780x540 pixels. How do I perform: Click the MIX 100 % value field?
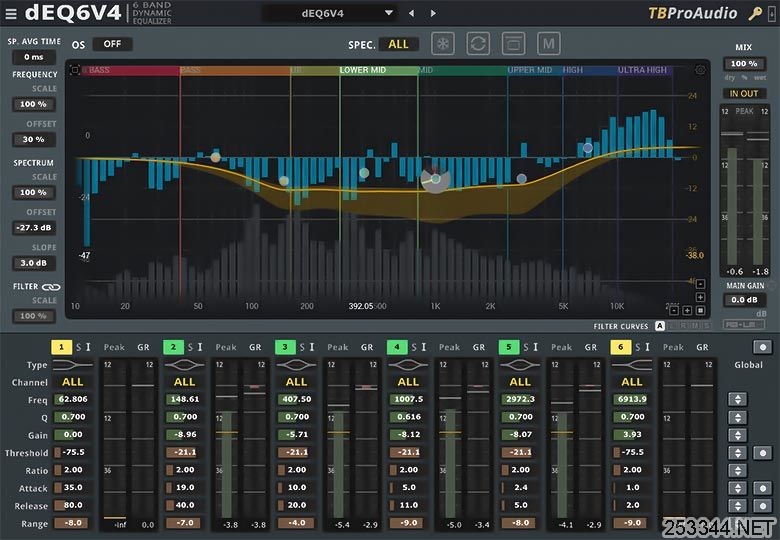(x=744, y=64)
